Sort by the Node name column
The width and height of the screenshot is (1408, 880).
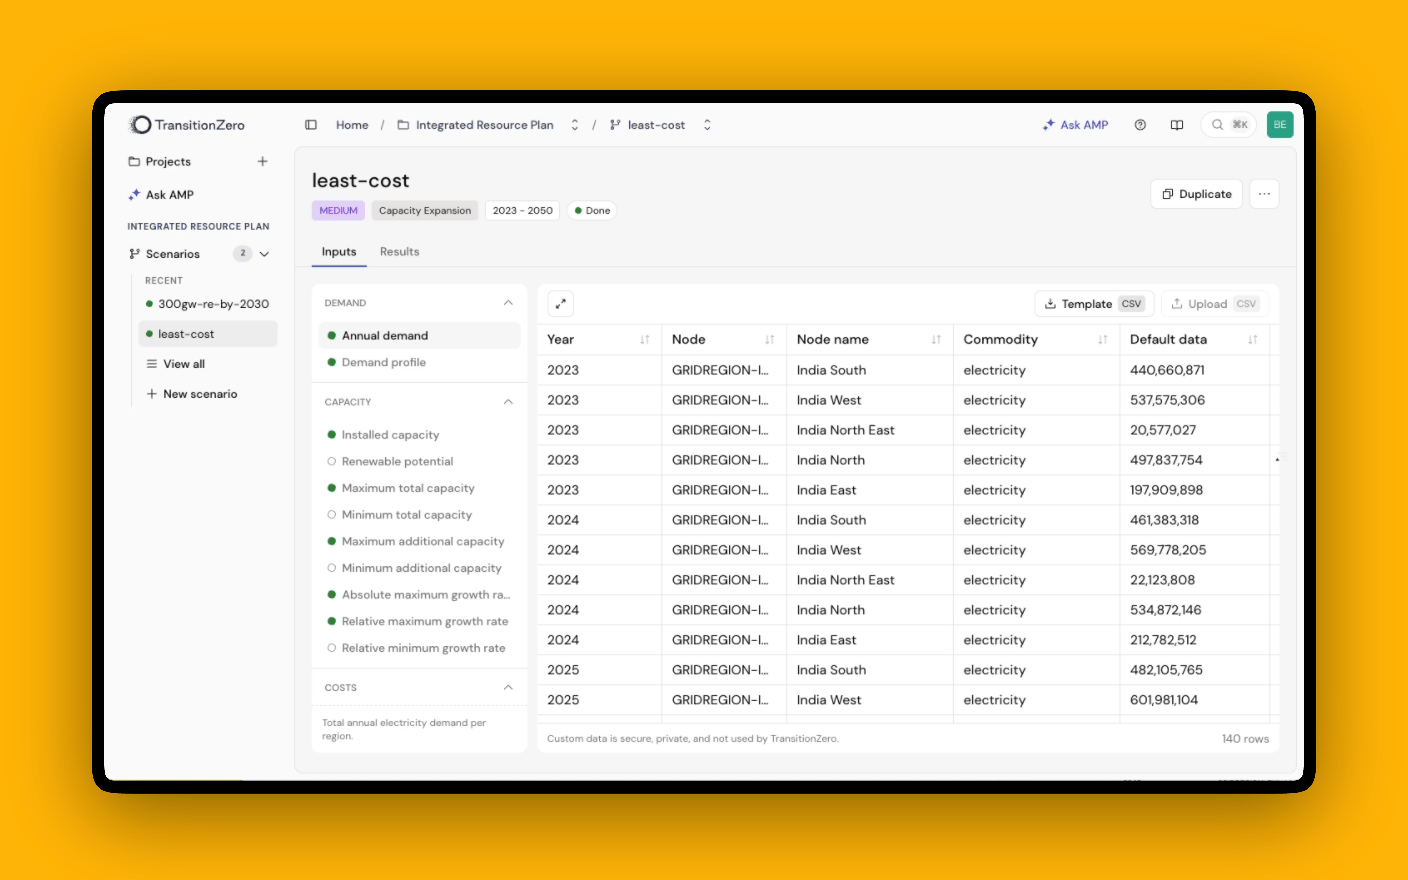[x=936, y=340]
